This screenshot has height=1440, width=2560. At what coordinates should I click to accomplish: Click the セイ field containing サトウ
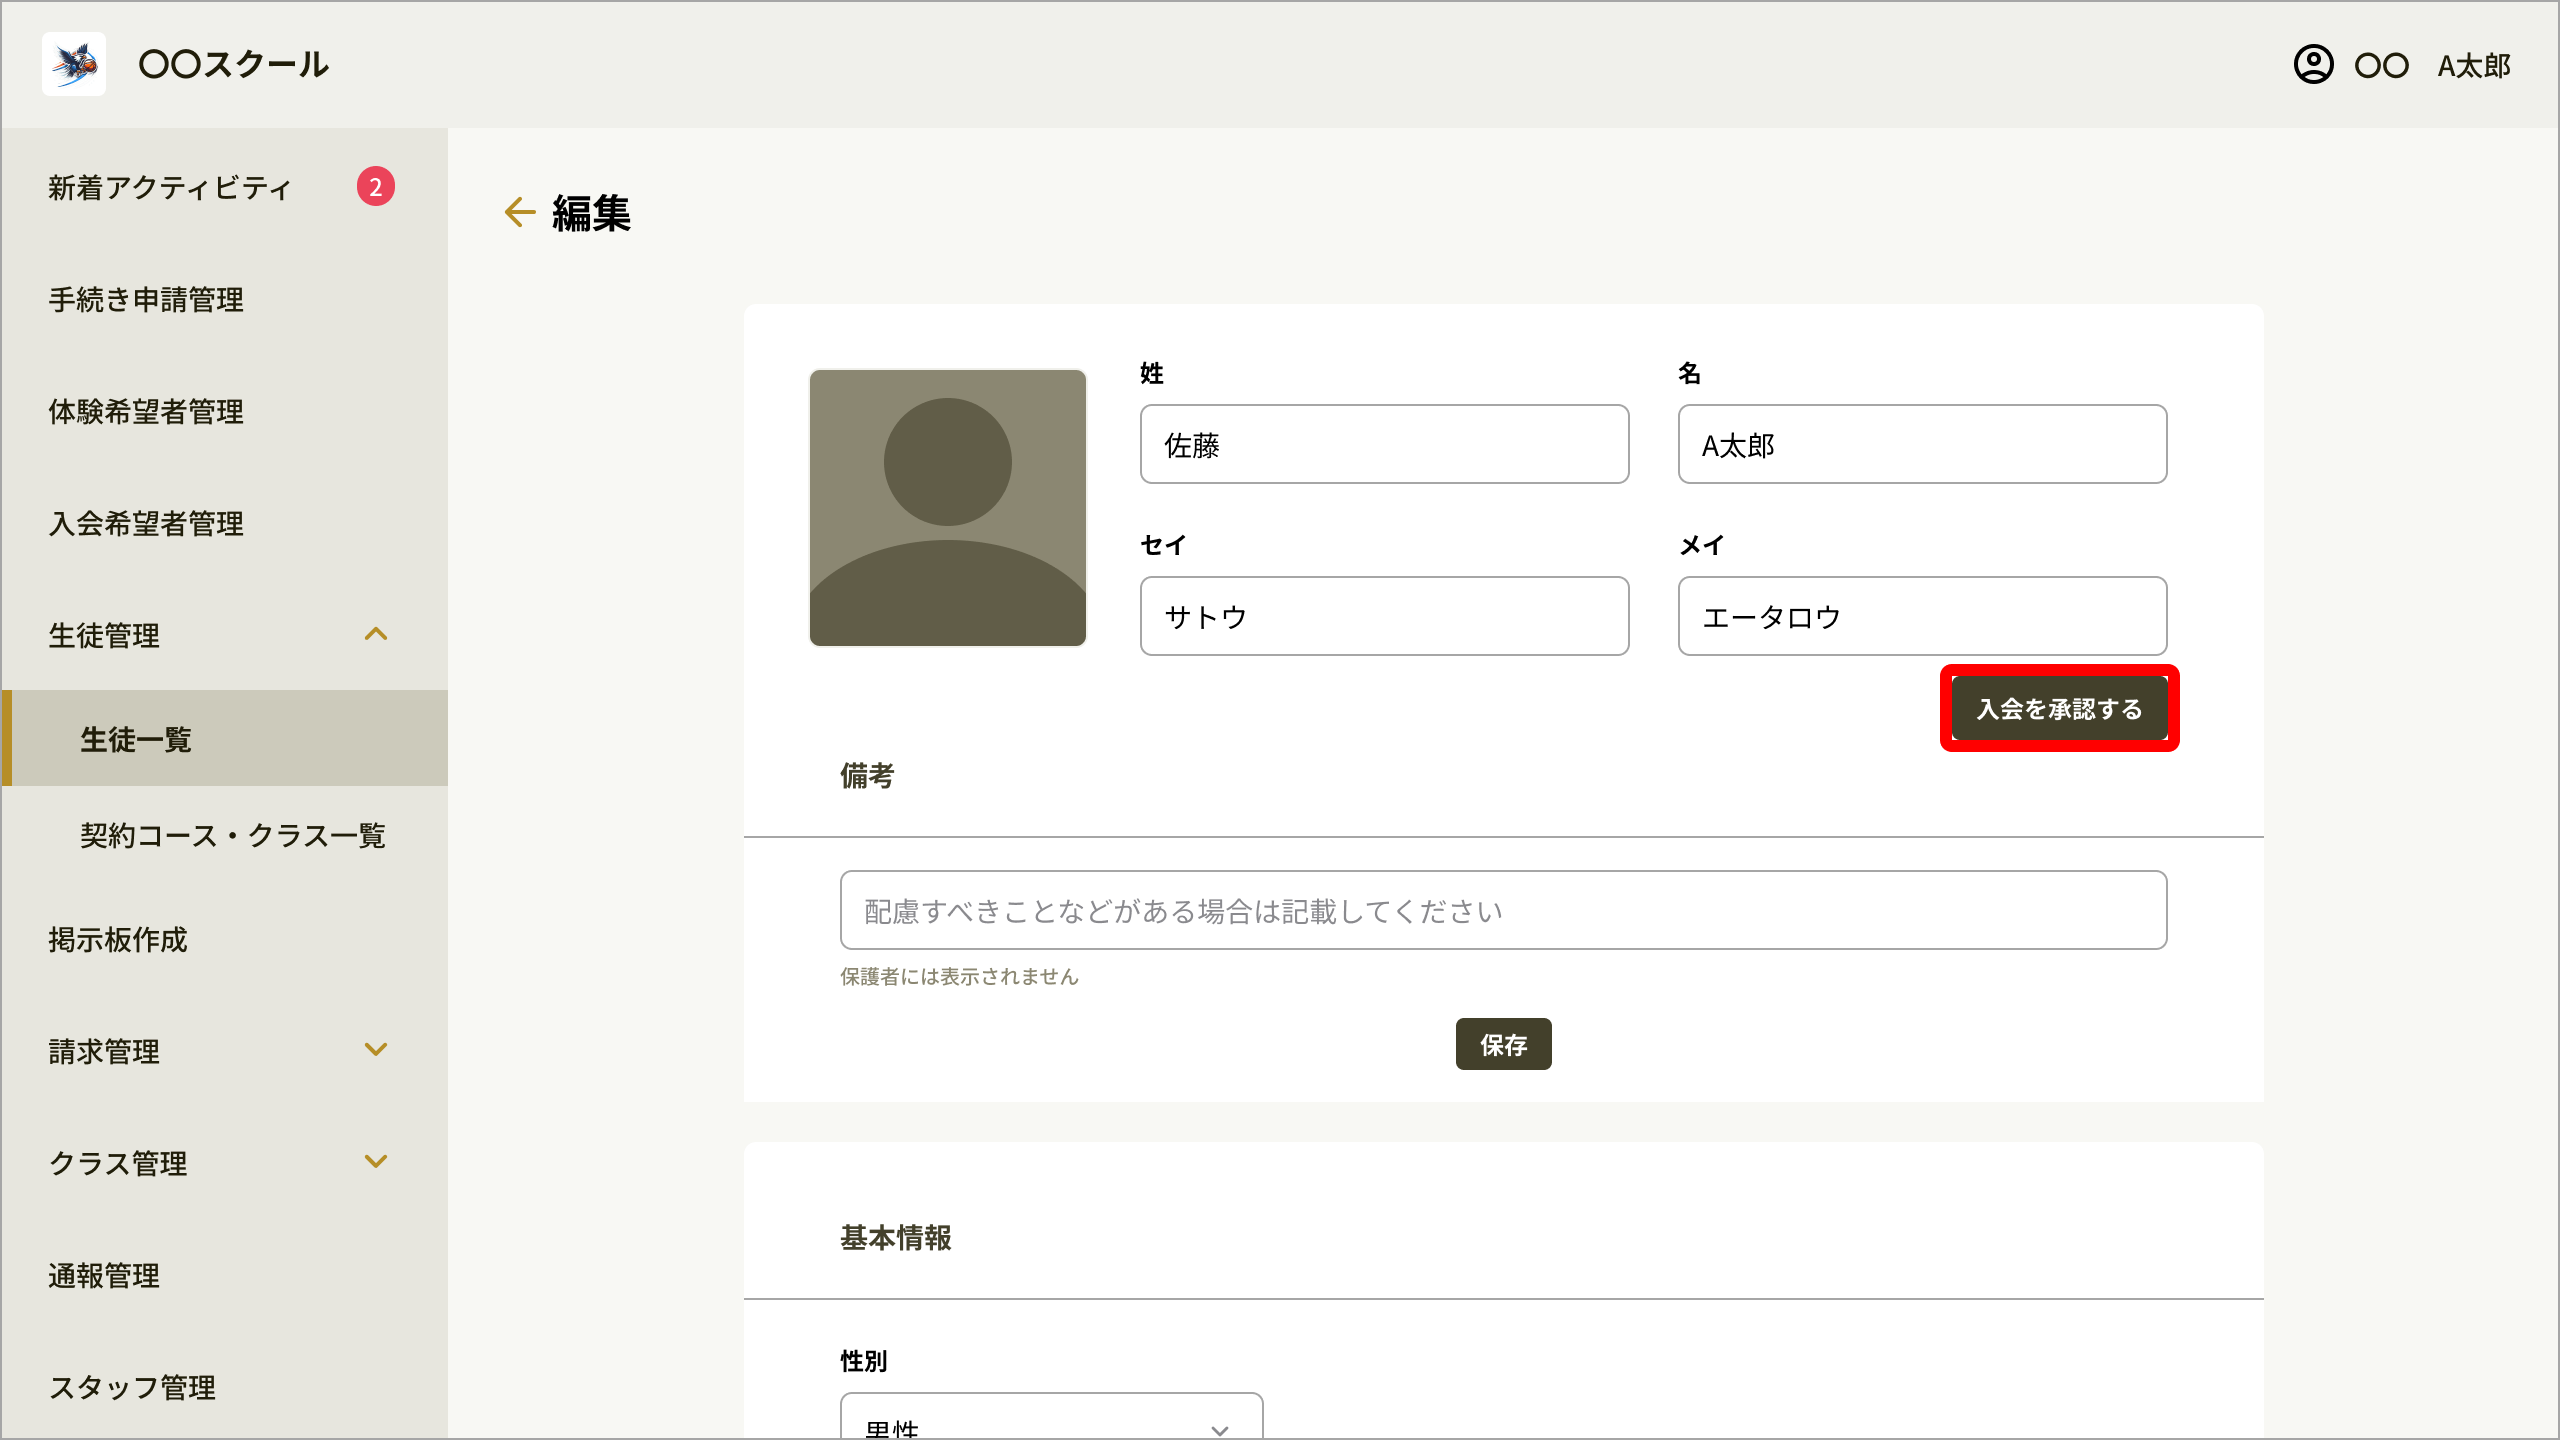[1385, 616]
